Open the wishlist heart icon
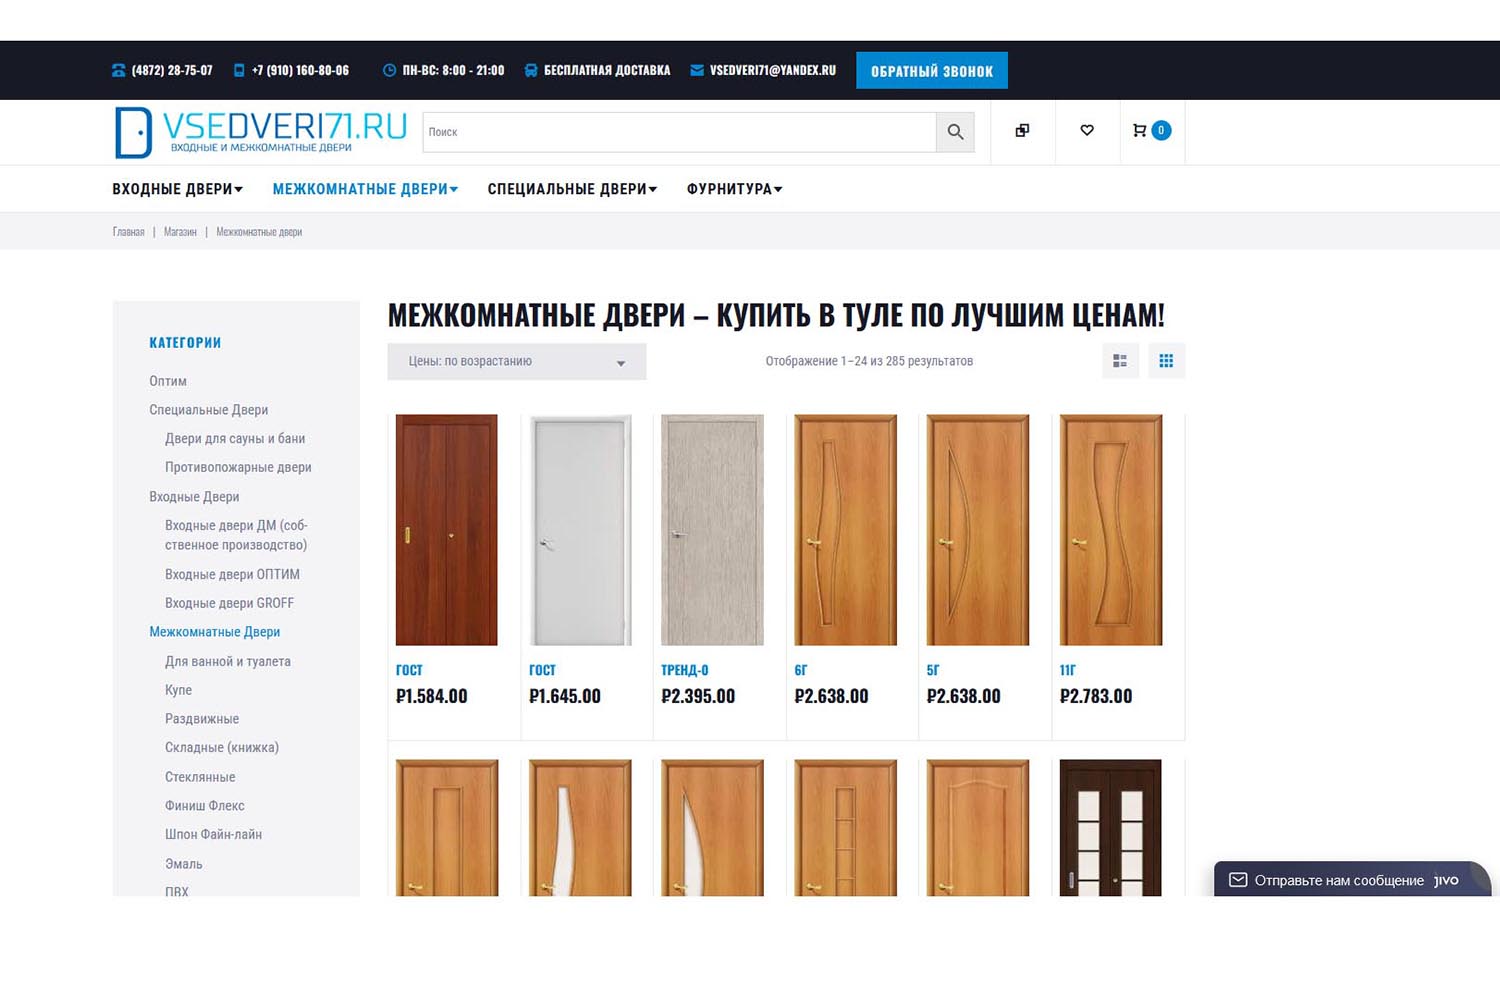Screen dimensions: 1500x999 coord(1087,130)
